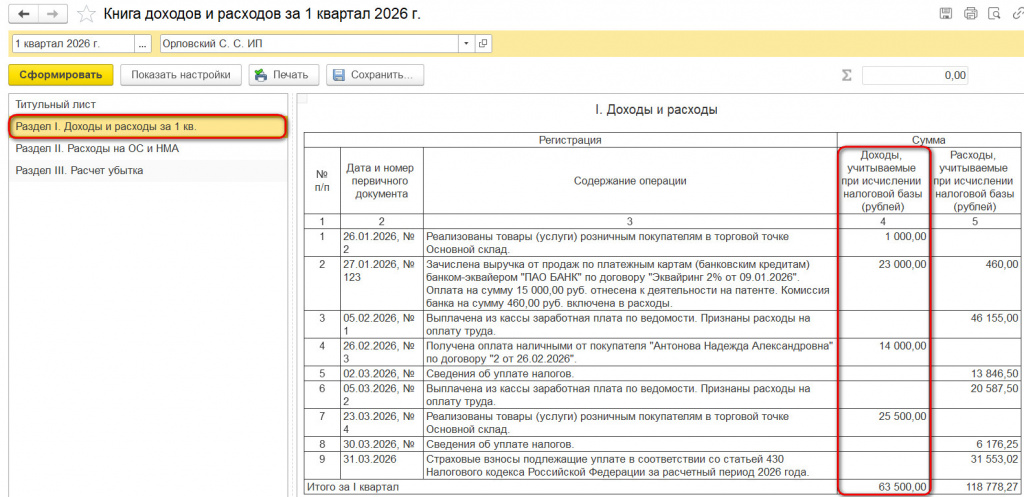Click the heading "I. Доходы и расходы"
Image resolution: width=1024 pixels, height=497 pixels.
coord(656,110)
